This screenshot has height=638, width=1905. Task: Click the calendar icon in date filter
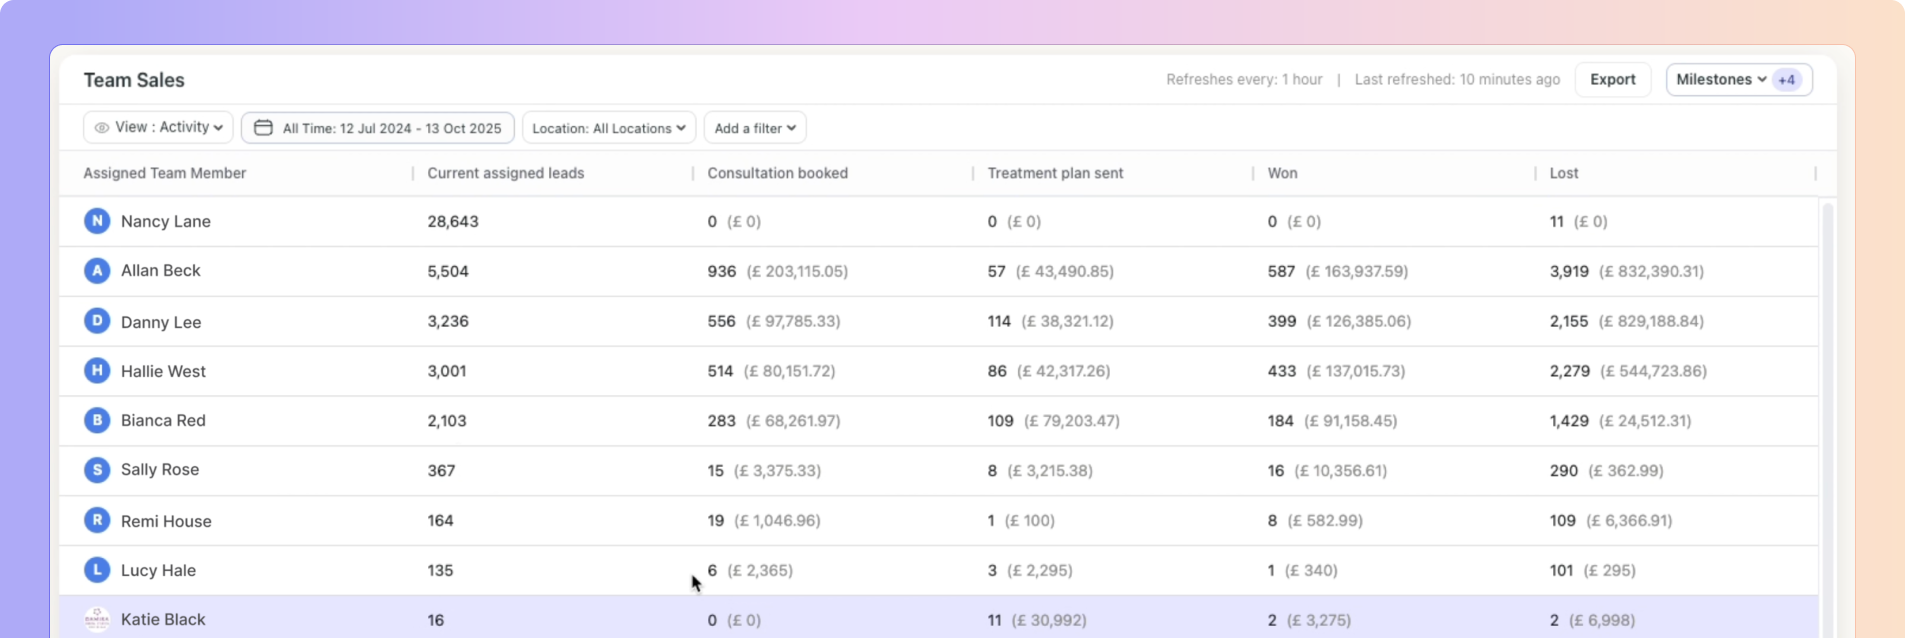263,128
